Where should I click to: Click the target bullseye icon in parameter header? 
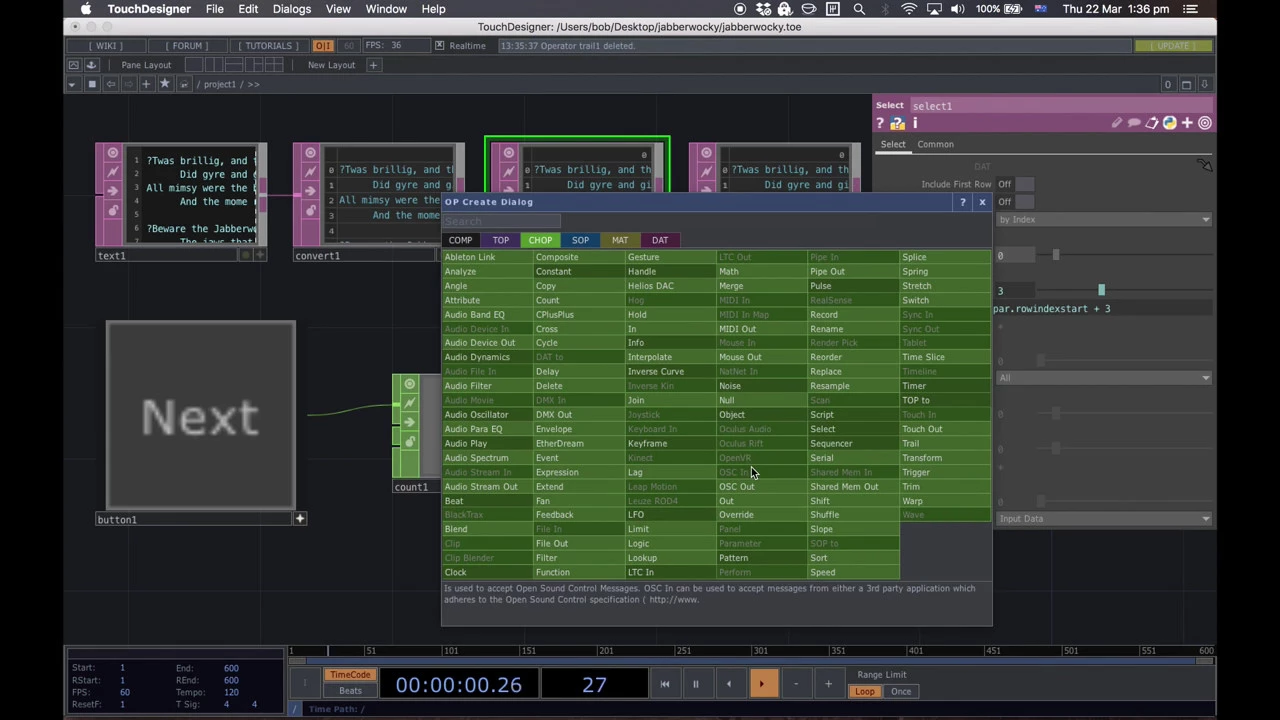point(1204,123)
